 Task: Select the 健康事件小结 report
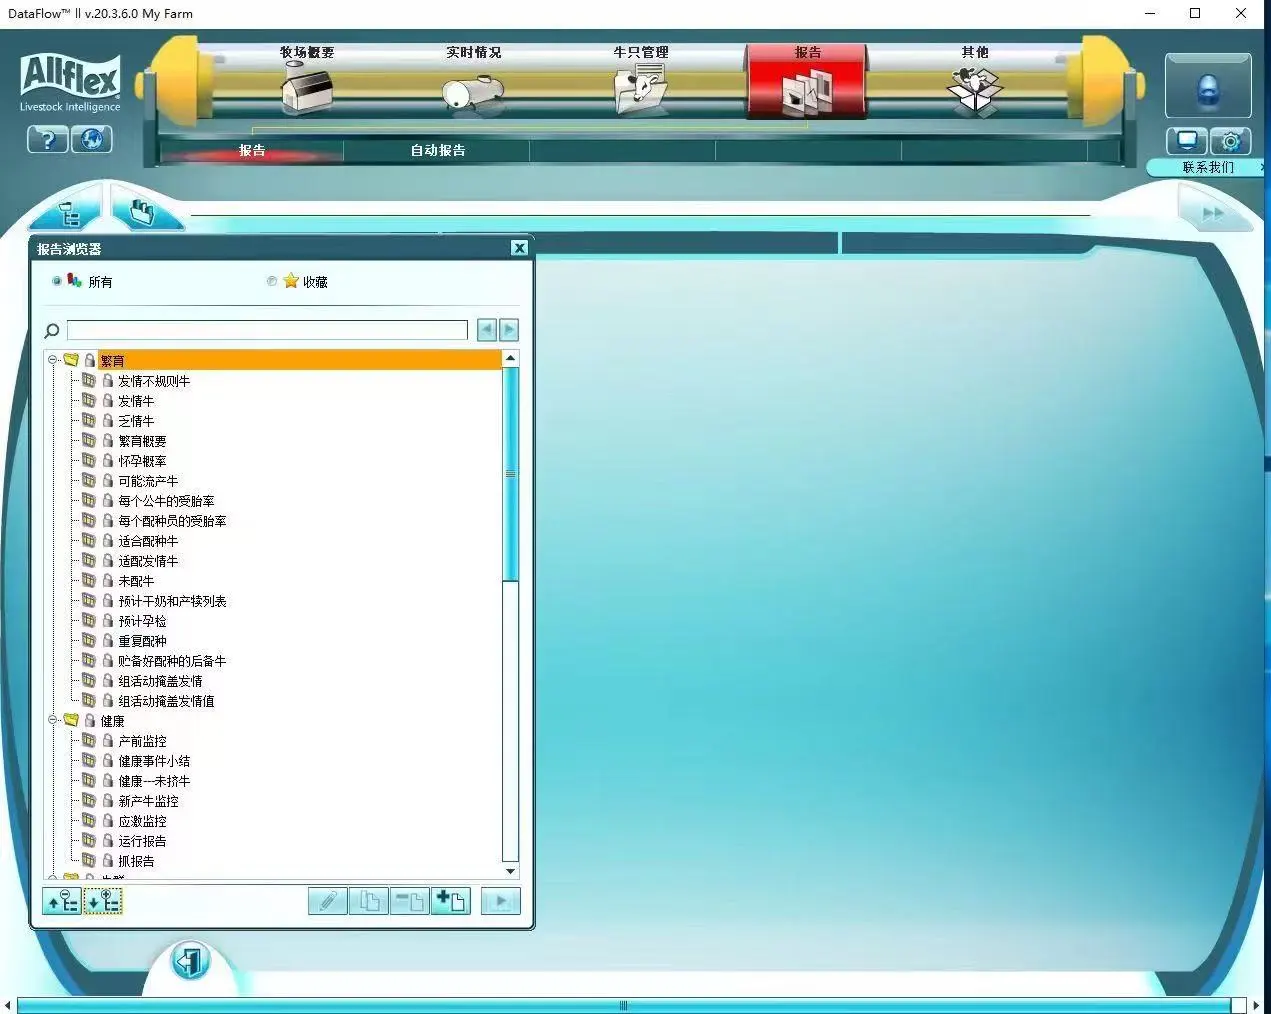click(x=154, y=761)
